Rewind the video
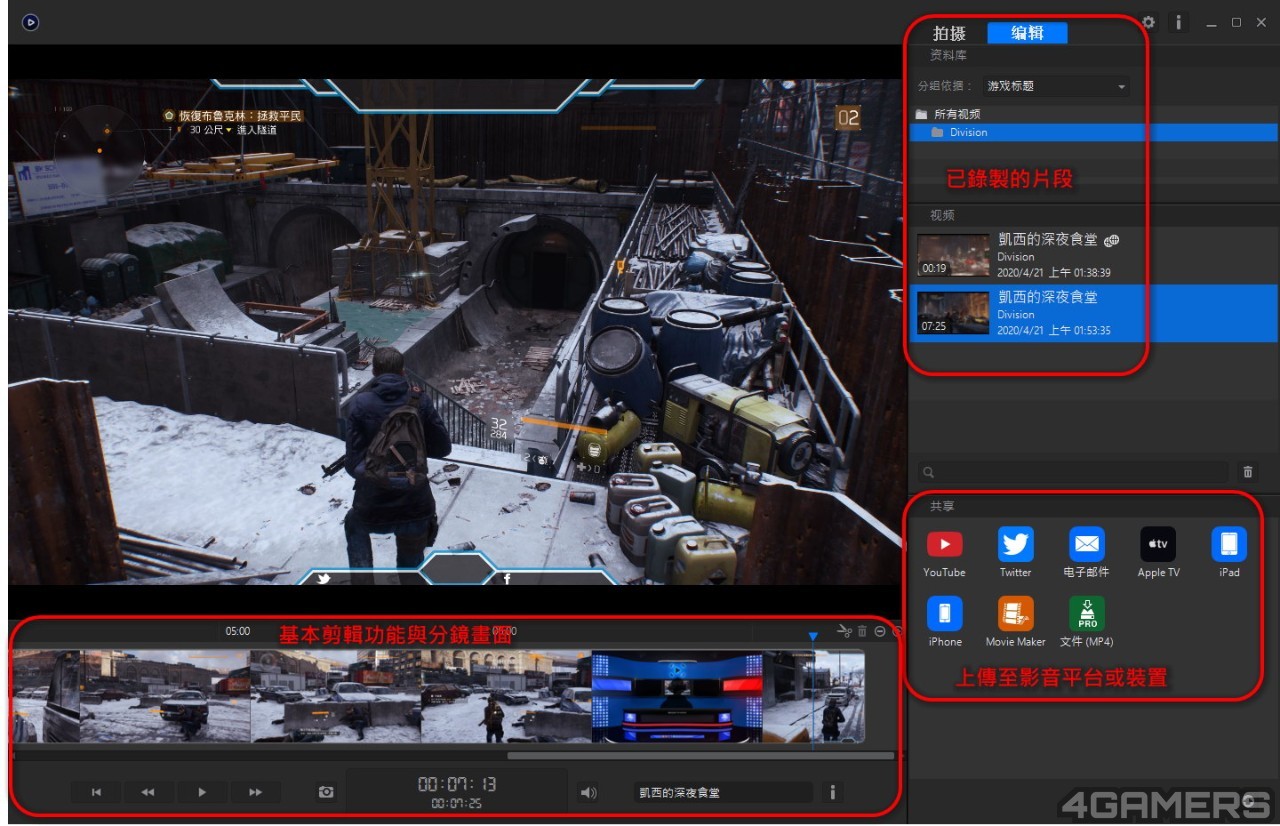This screenshot has height=826, width=1280. point(148,792)
